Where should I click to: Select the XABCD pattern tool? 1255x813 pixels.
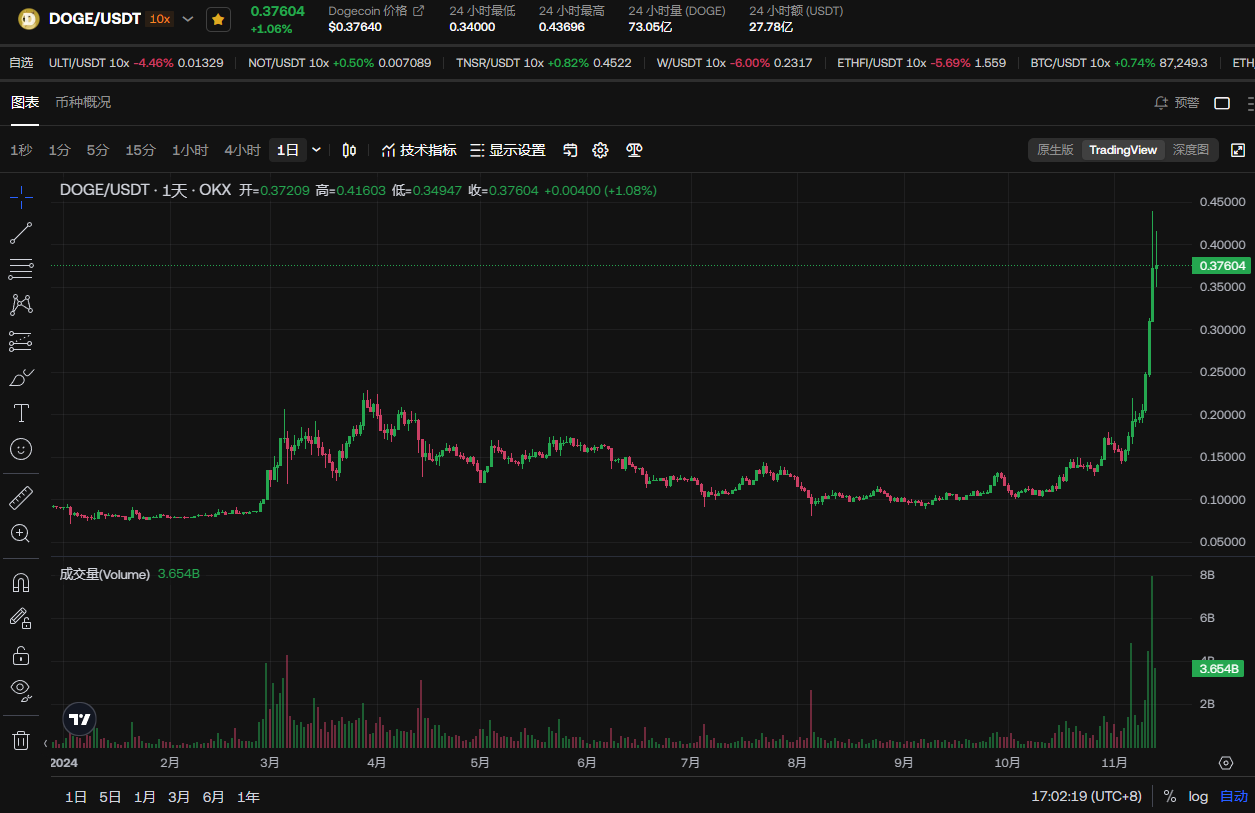pos(21,305)
